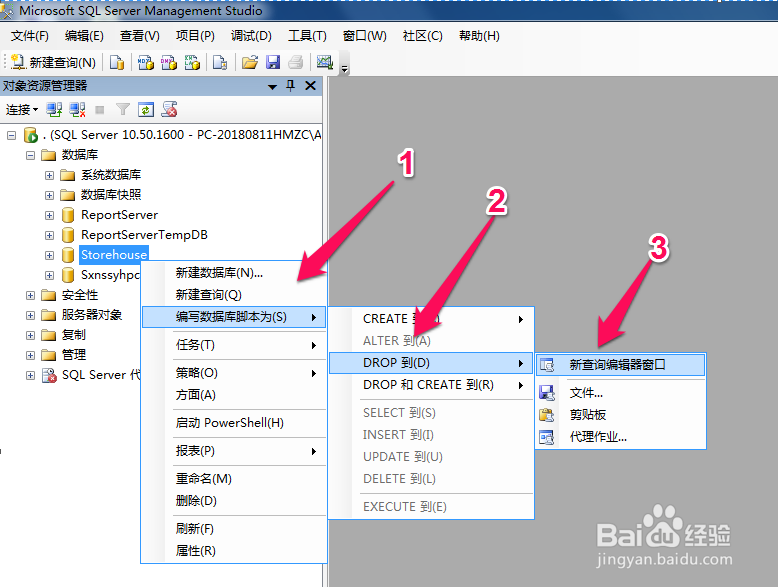This screenshot has height=587, width=778.
Task: Select the Storehouse database in tree
Action: tap(114, 255)
